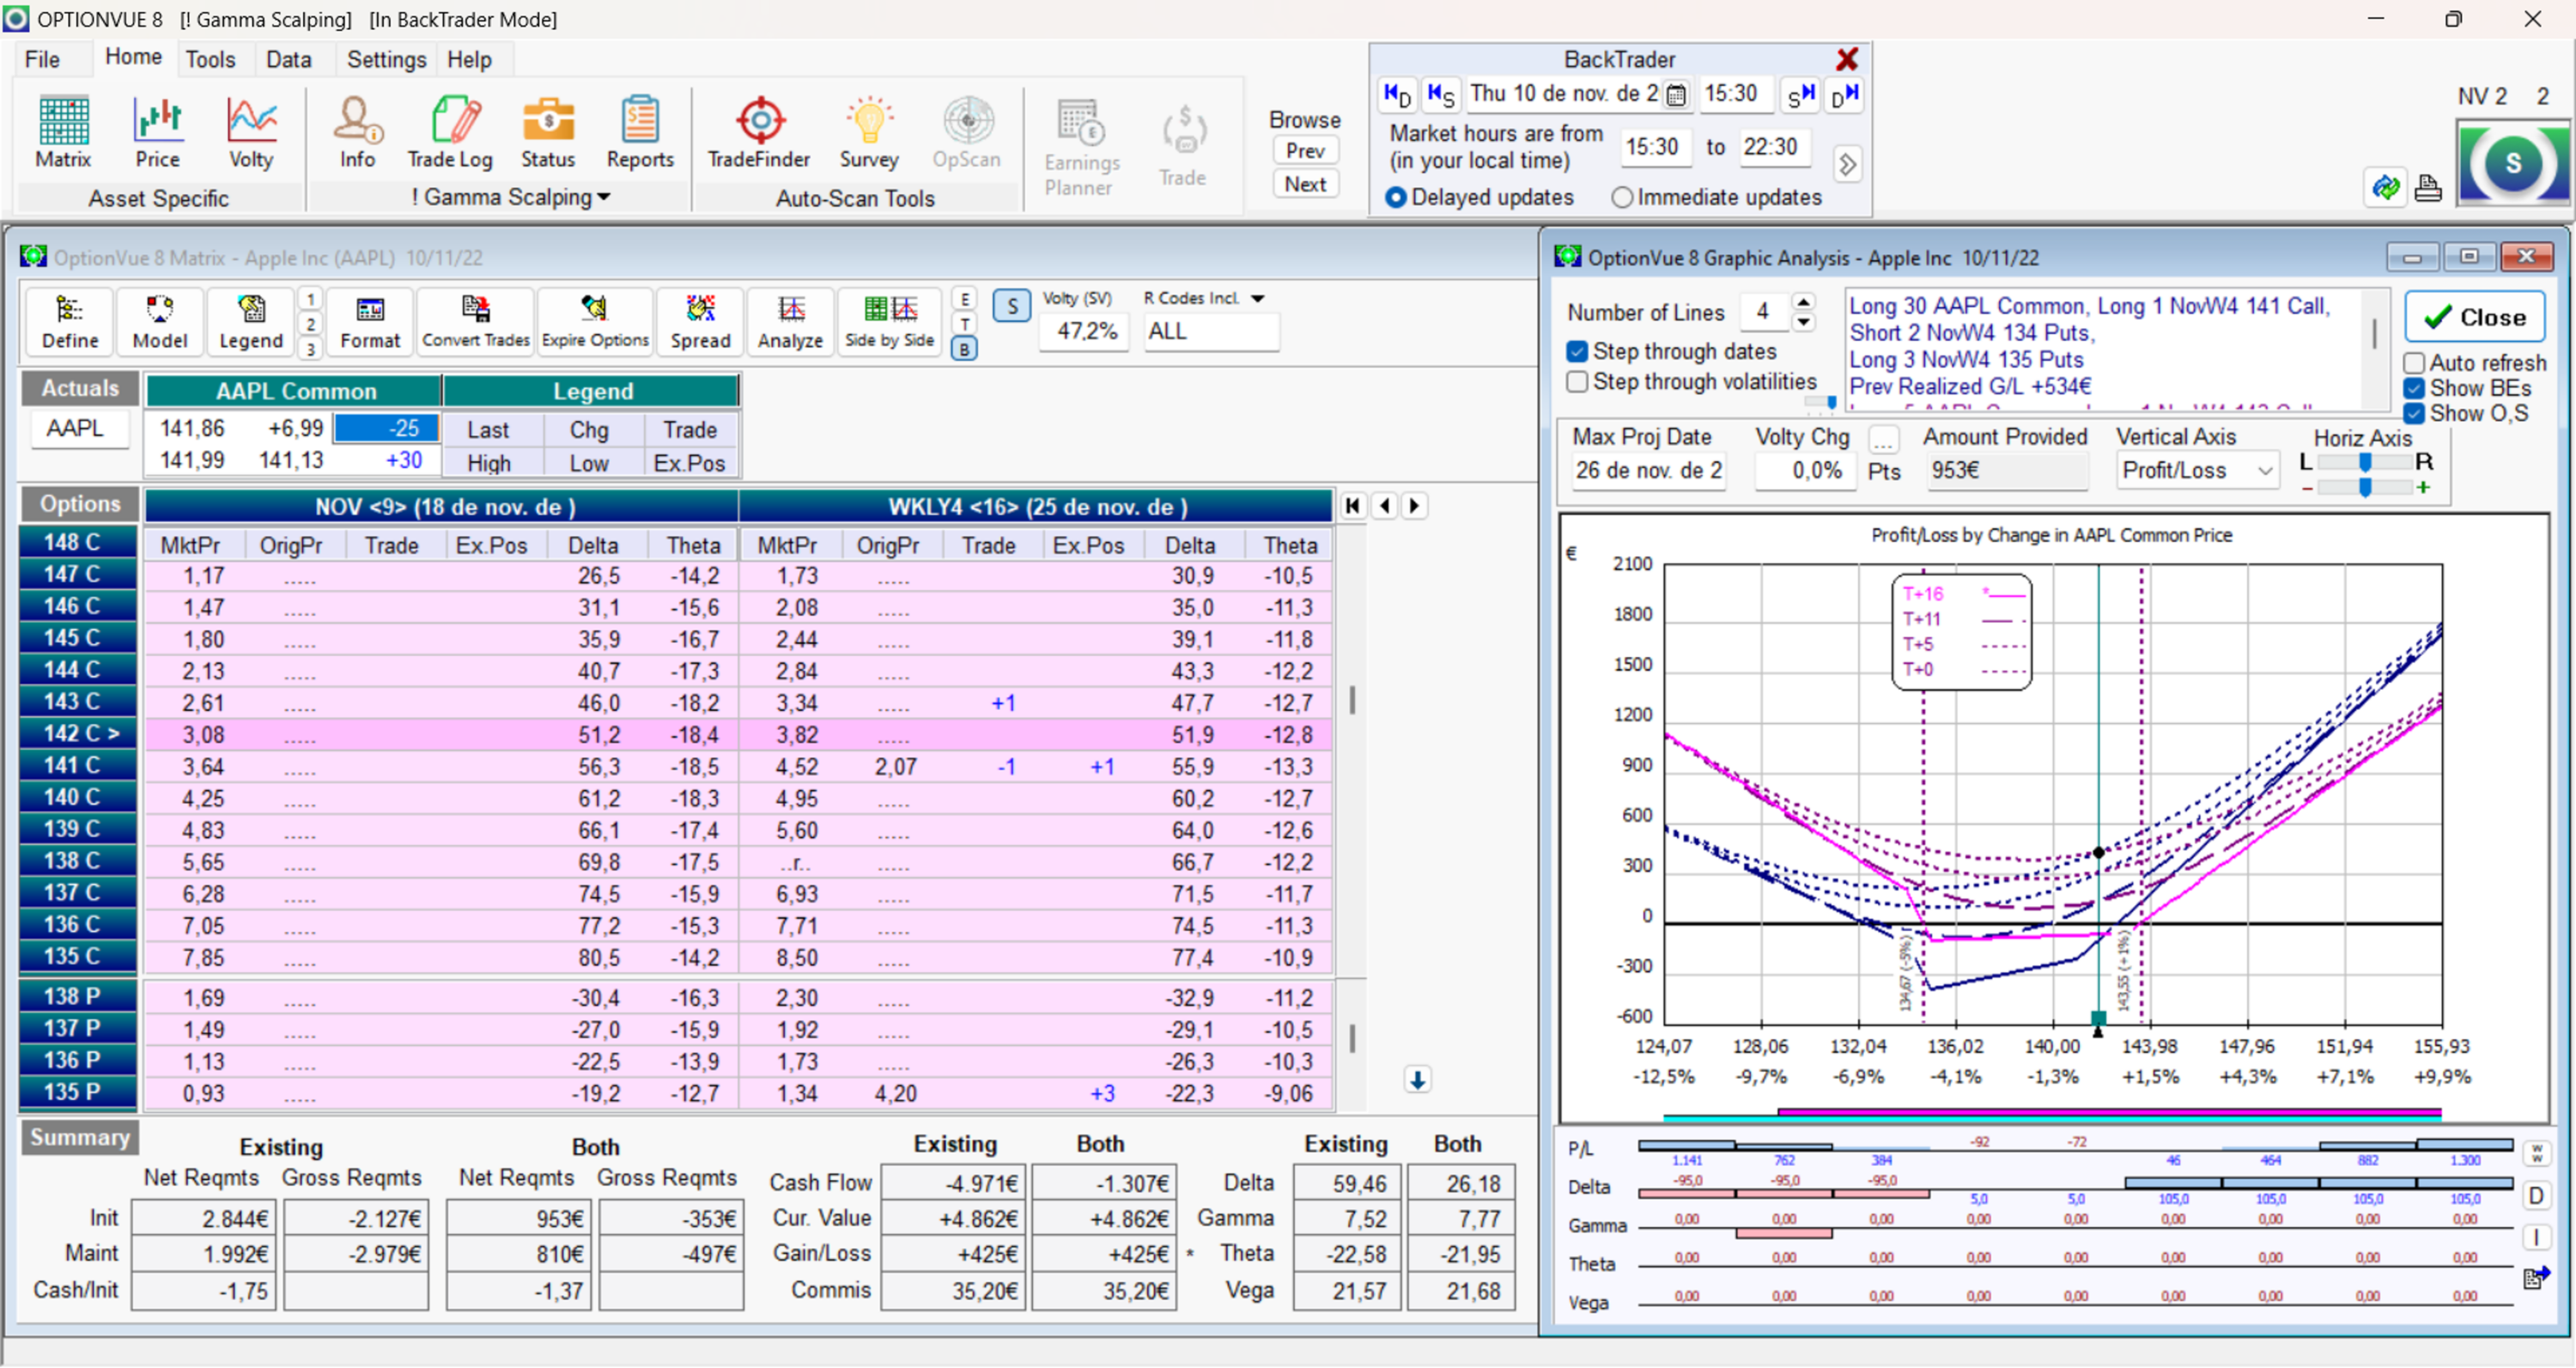The width and height of the screenshot is (2576, 1368).
Task: Open the Help menu
Action: tap(469, 59)
